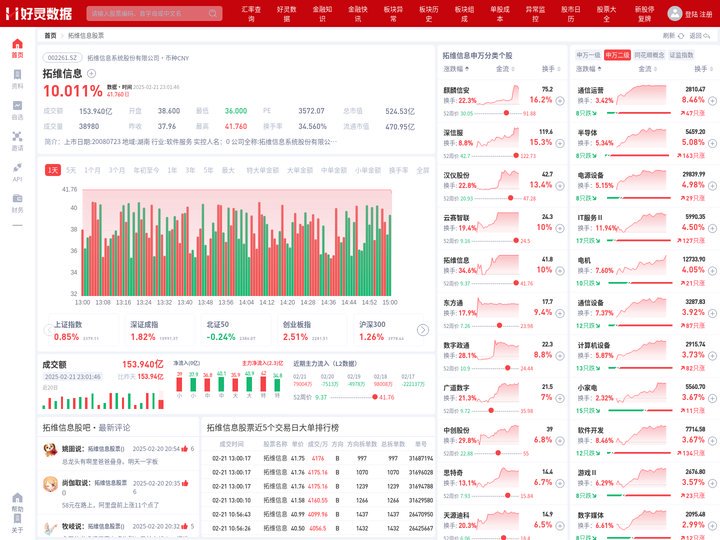Switch to the 证监指数 tab
Image resolution: width=720 pixels, height=540 pixels.
pyautogui.click(x=681, y=55)
